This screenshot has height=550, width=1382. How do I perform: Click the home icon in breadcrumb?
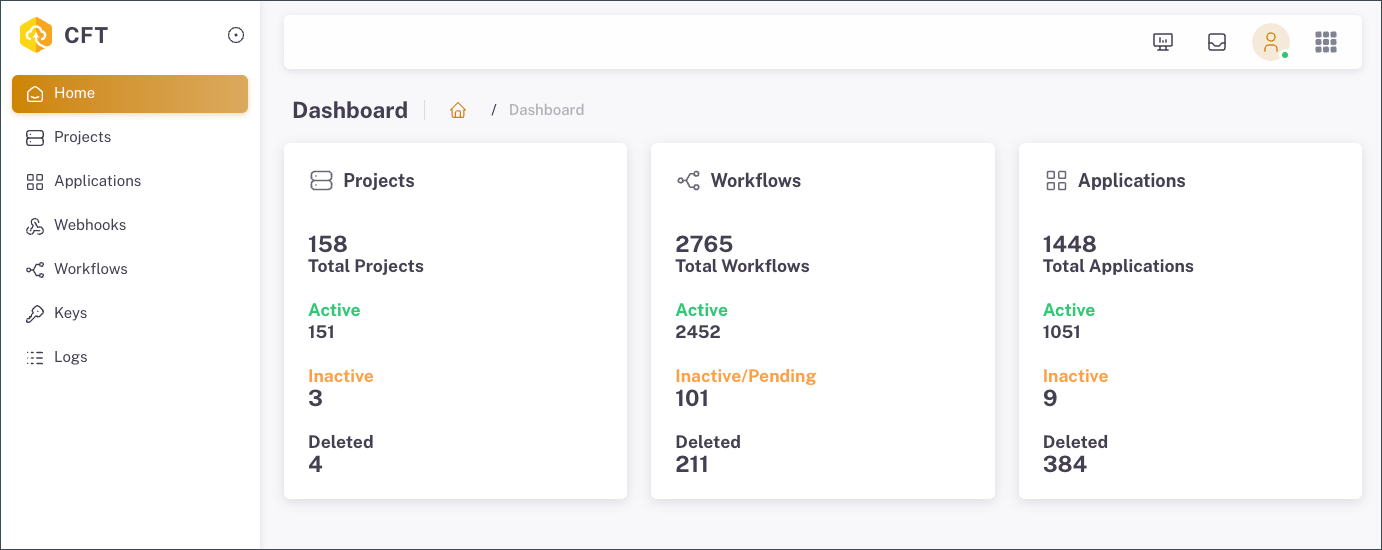(x=458, y=110)
